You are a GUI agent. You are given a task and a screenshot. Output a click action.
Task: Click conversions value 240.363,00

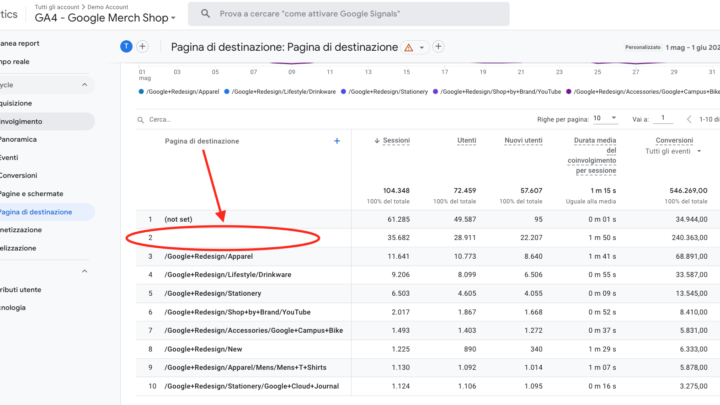tap(688, 238)
